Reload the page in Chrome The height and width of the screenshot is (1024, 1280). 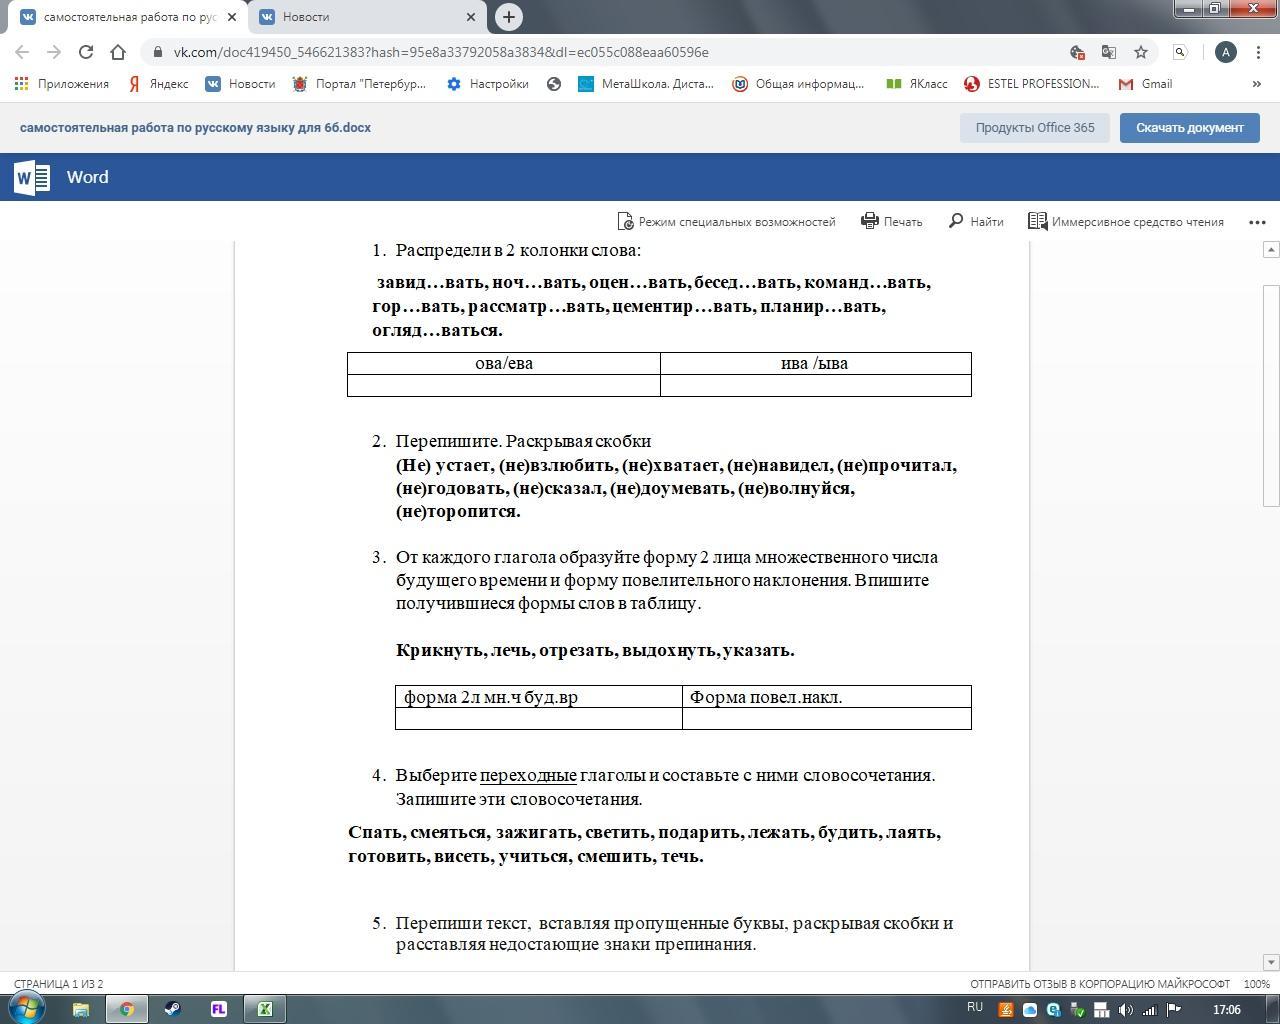point(86,52)
